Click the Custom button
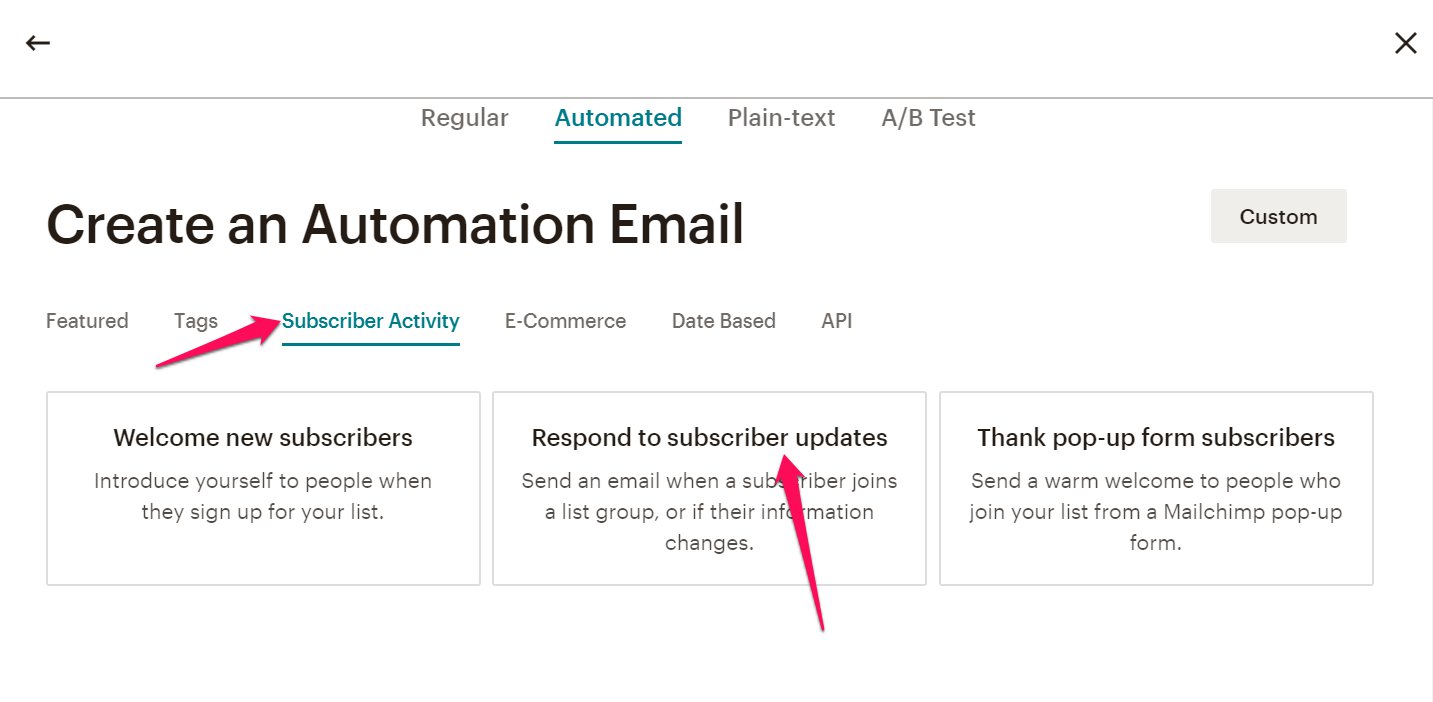The image size is (1433, 702). tap(1278, 216)
